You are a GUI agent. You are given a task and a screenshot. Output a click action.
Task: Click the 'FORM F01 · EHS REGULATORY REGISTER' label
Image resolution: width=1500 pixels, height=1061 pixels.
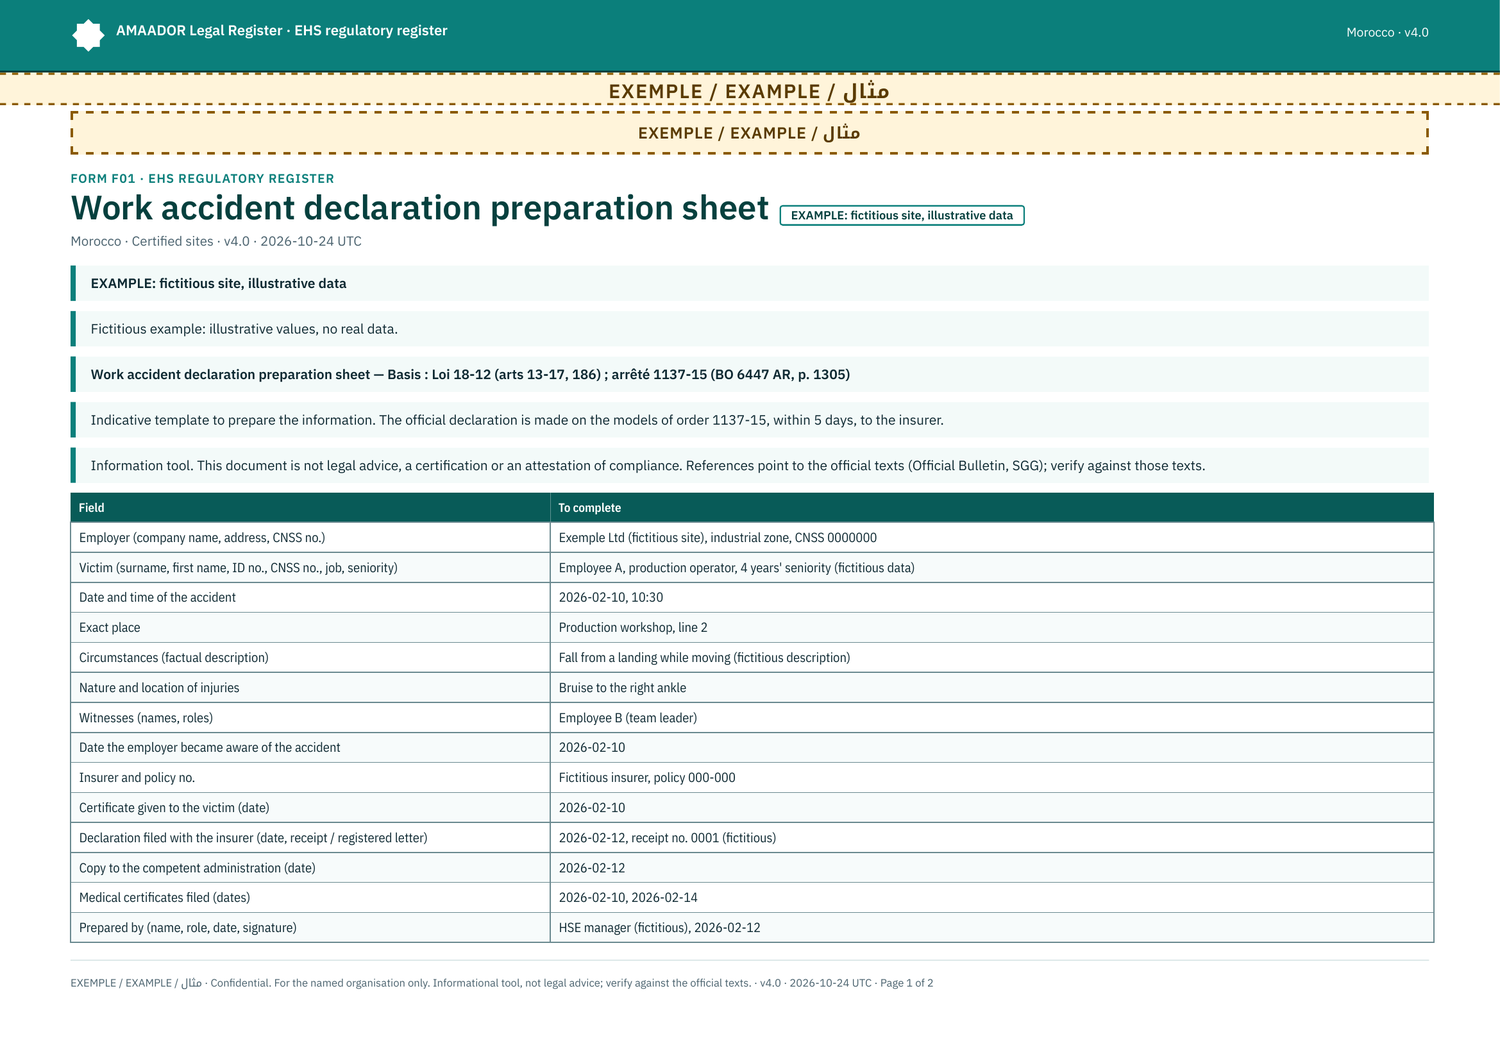[203, 179]
